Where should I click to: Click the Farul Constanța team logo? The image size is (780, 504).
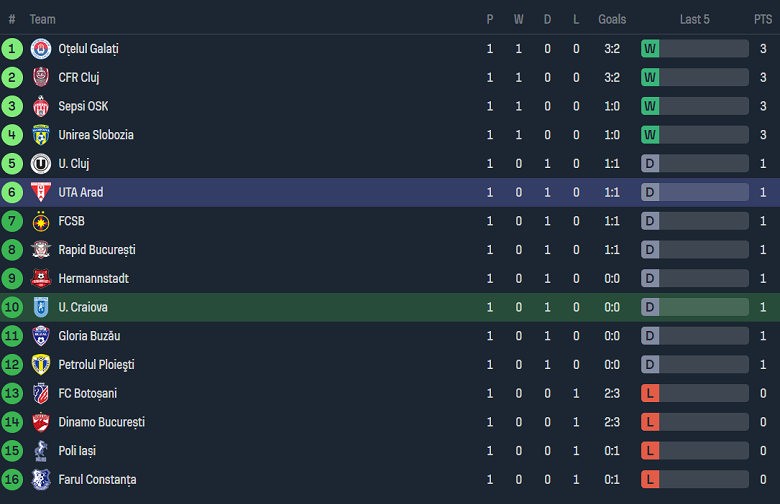[x=41, y=480]
